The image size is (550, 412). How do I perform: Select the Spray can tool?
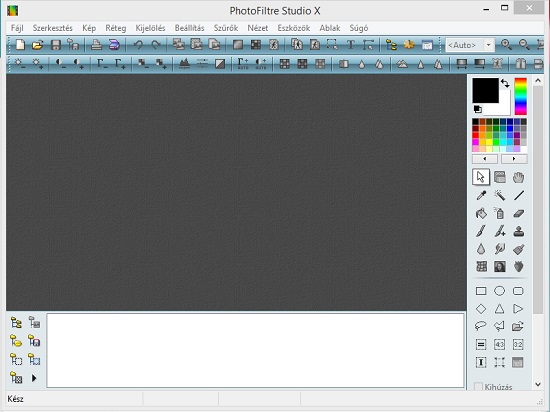click(x=499, y=213)
